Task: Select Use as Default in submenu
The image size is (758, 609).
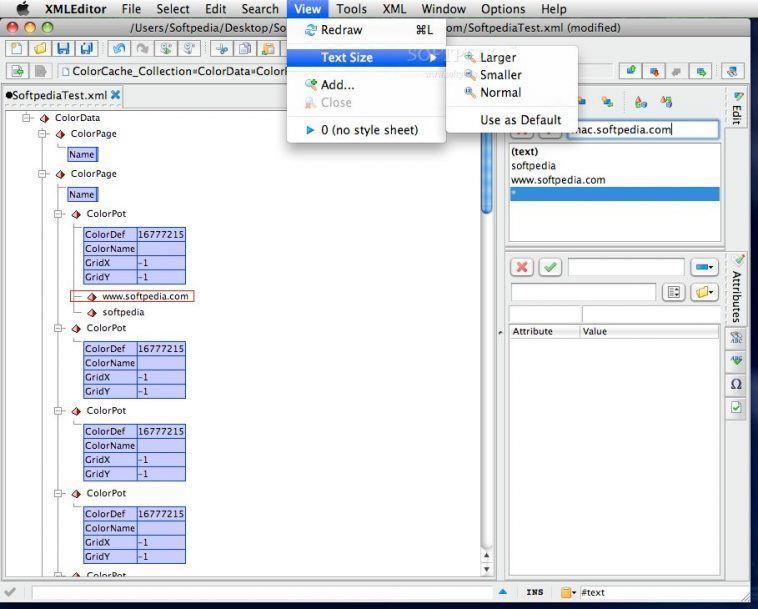Action: (511, 120)
